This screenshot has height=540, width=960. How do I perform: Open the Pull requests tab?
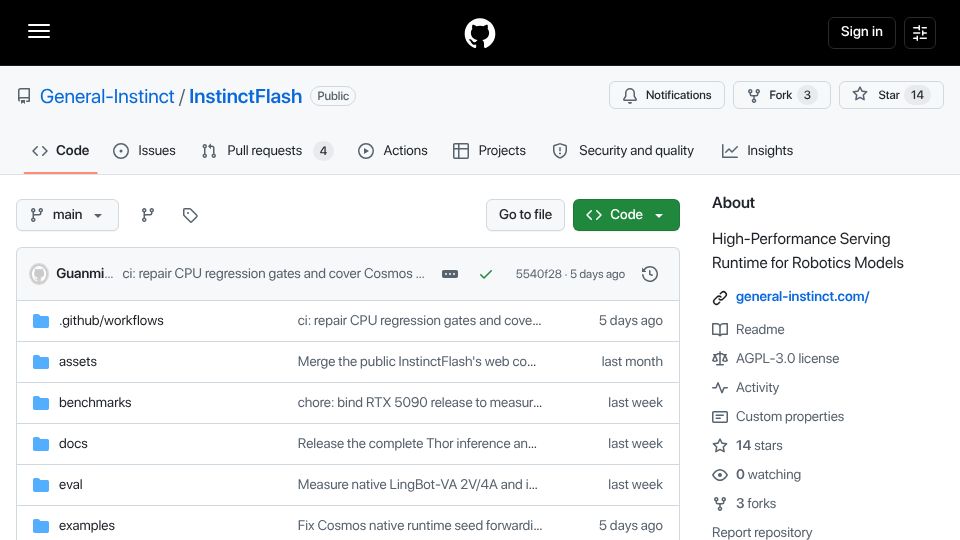coord(267,151)
